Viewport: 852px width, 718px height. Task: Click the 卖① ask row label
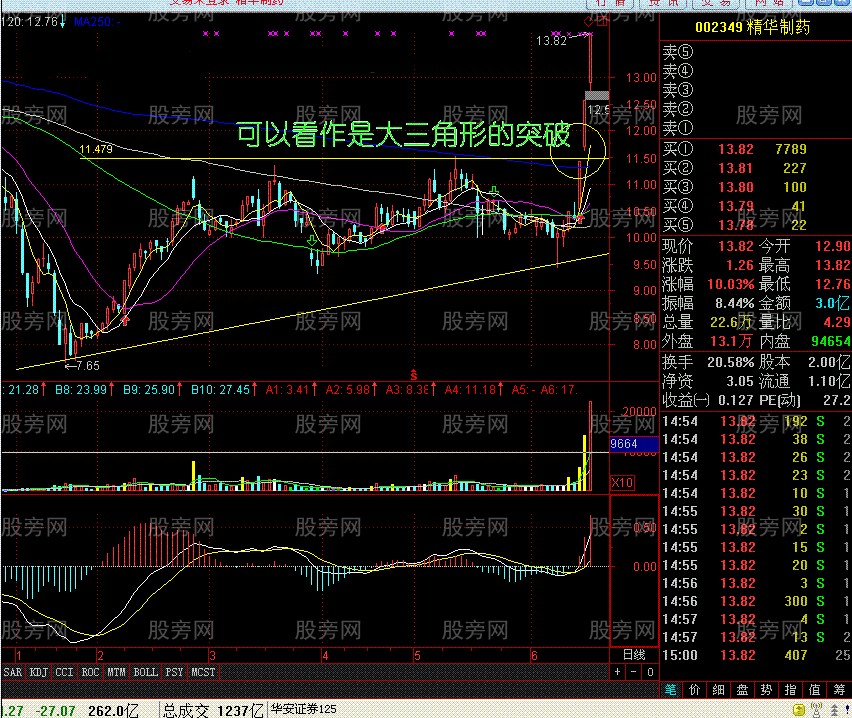point(678,128)
